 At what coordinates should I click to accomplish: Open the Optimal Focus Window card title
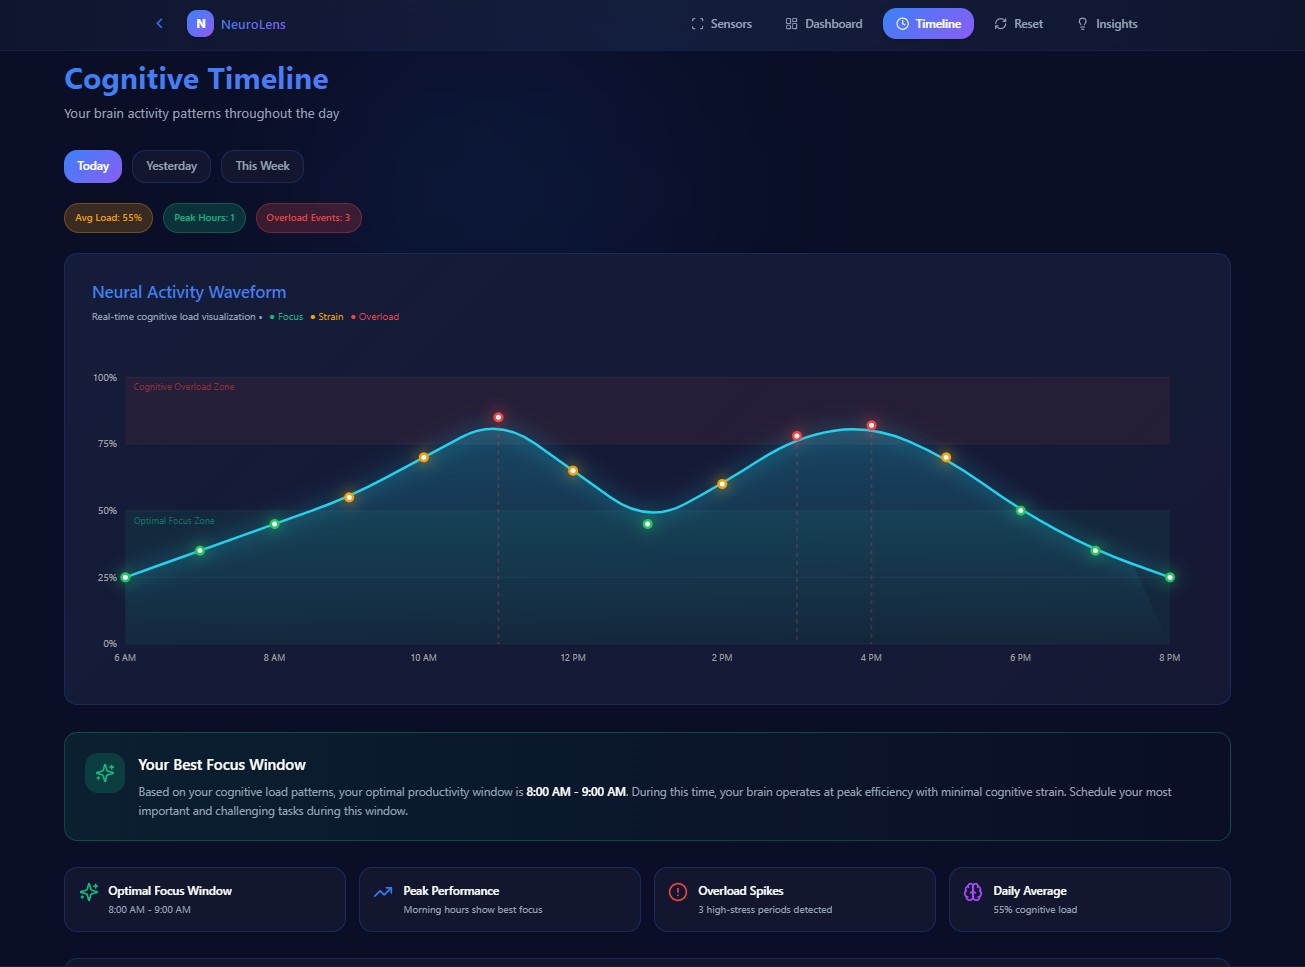tap(170, 891)
